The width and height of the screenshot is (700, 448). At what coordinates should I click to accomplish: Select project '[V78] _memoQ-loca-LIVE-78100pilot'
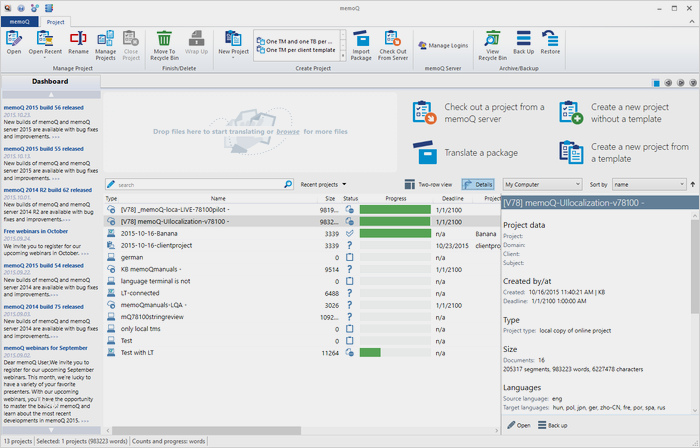302,210
